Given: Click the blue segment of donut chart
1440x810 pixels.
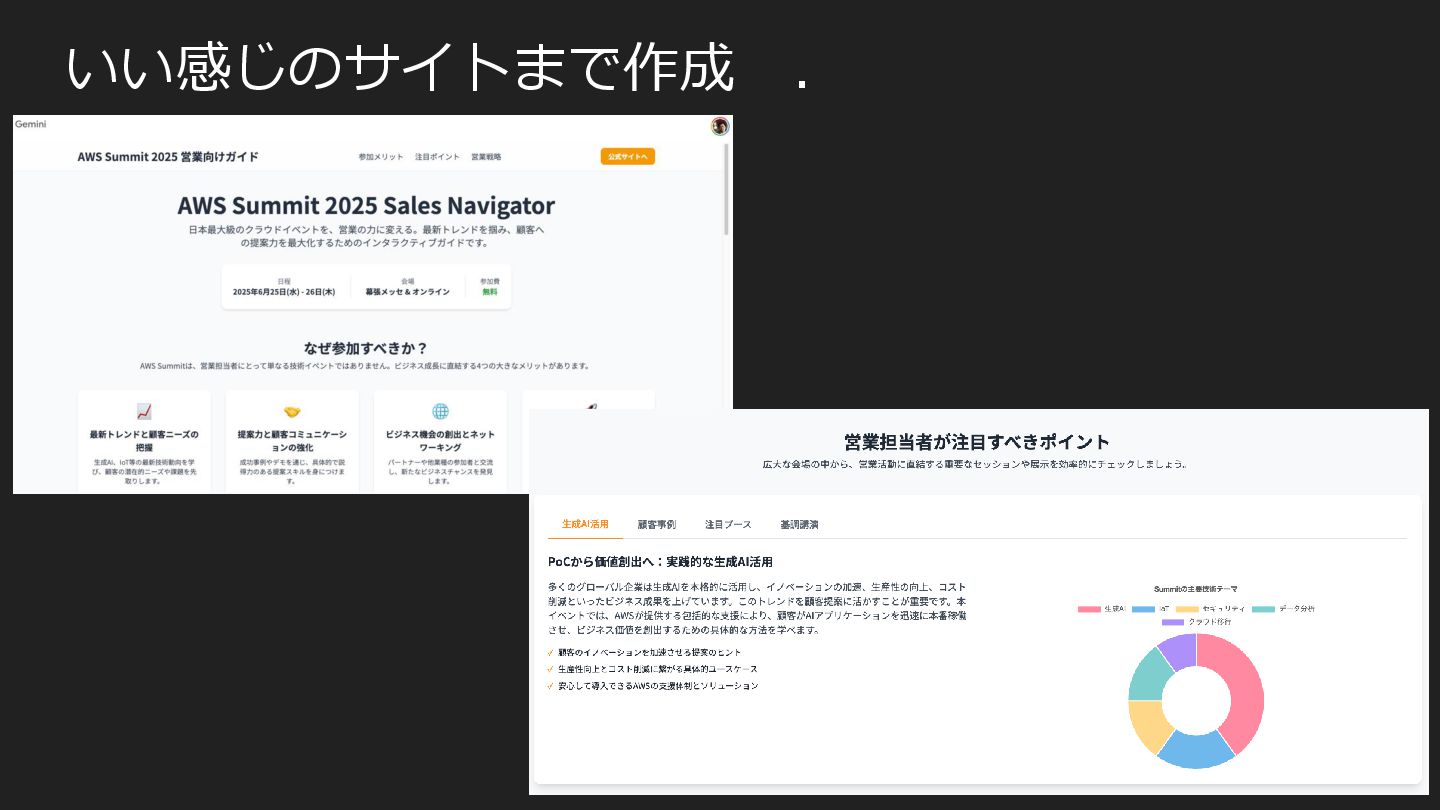Looking at the screenshot, I should click(1196, 750).
